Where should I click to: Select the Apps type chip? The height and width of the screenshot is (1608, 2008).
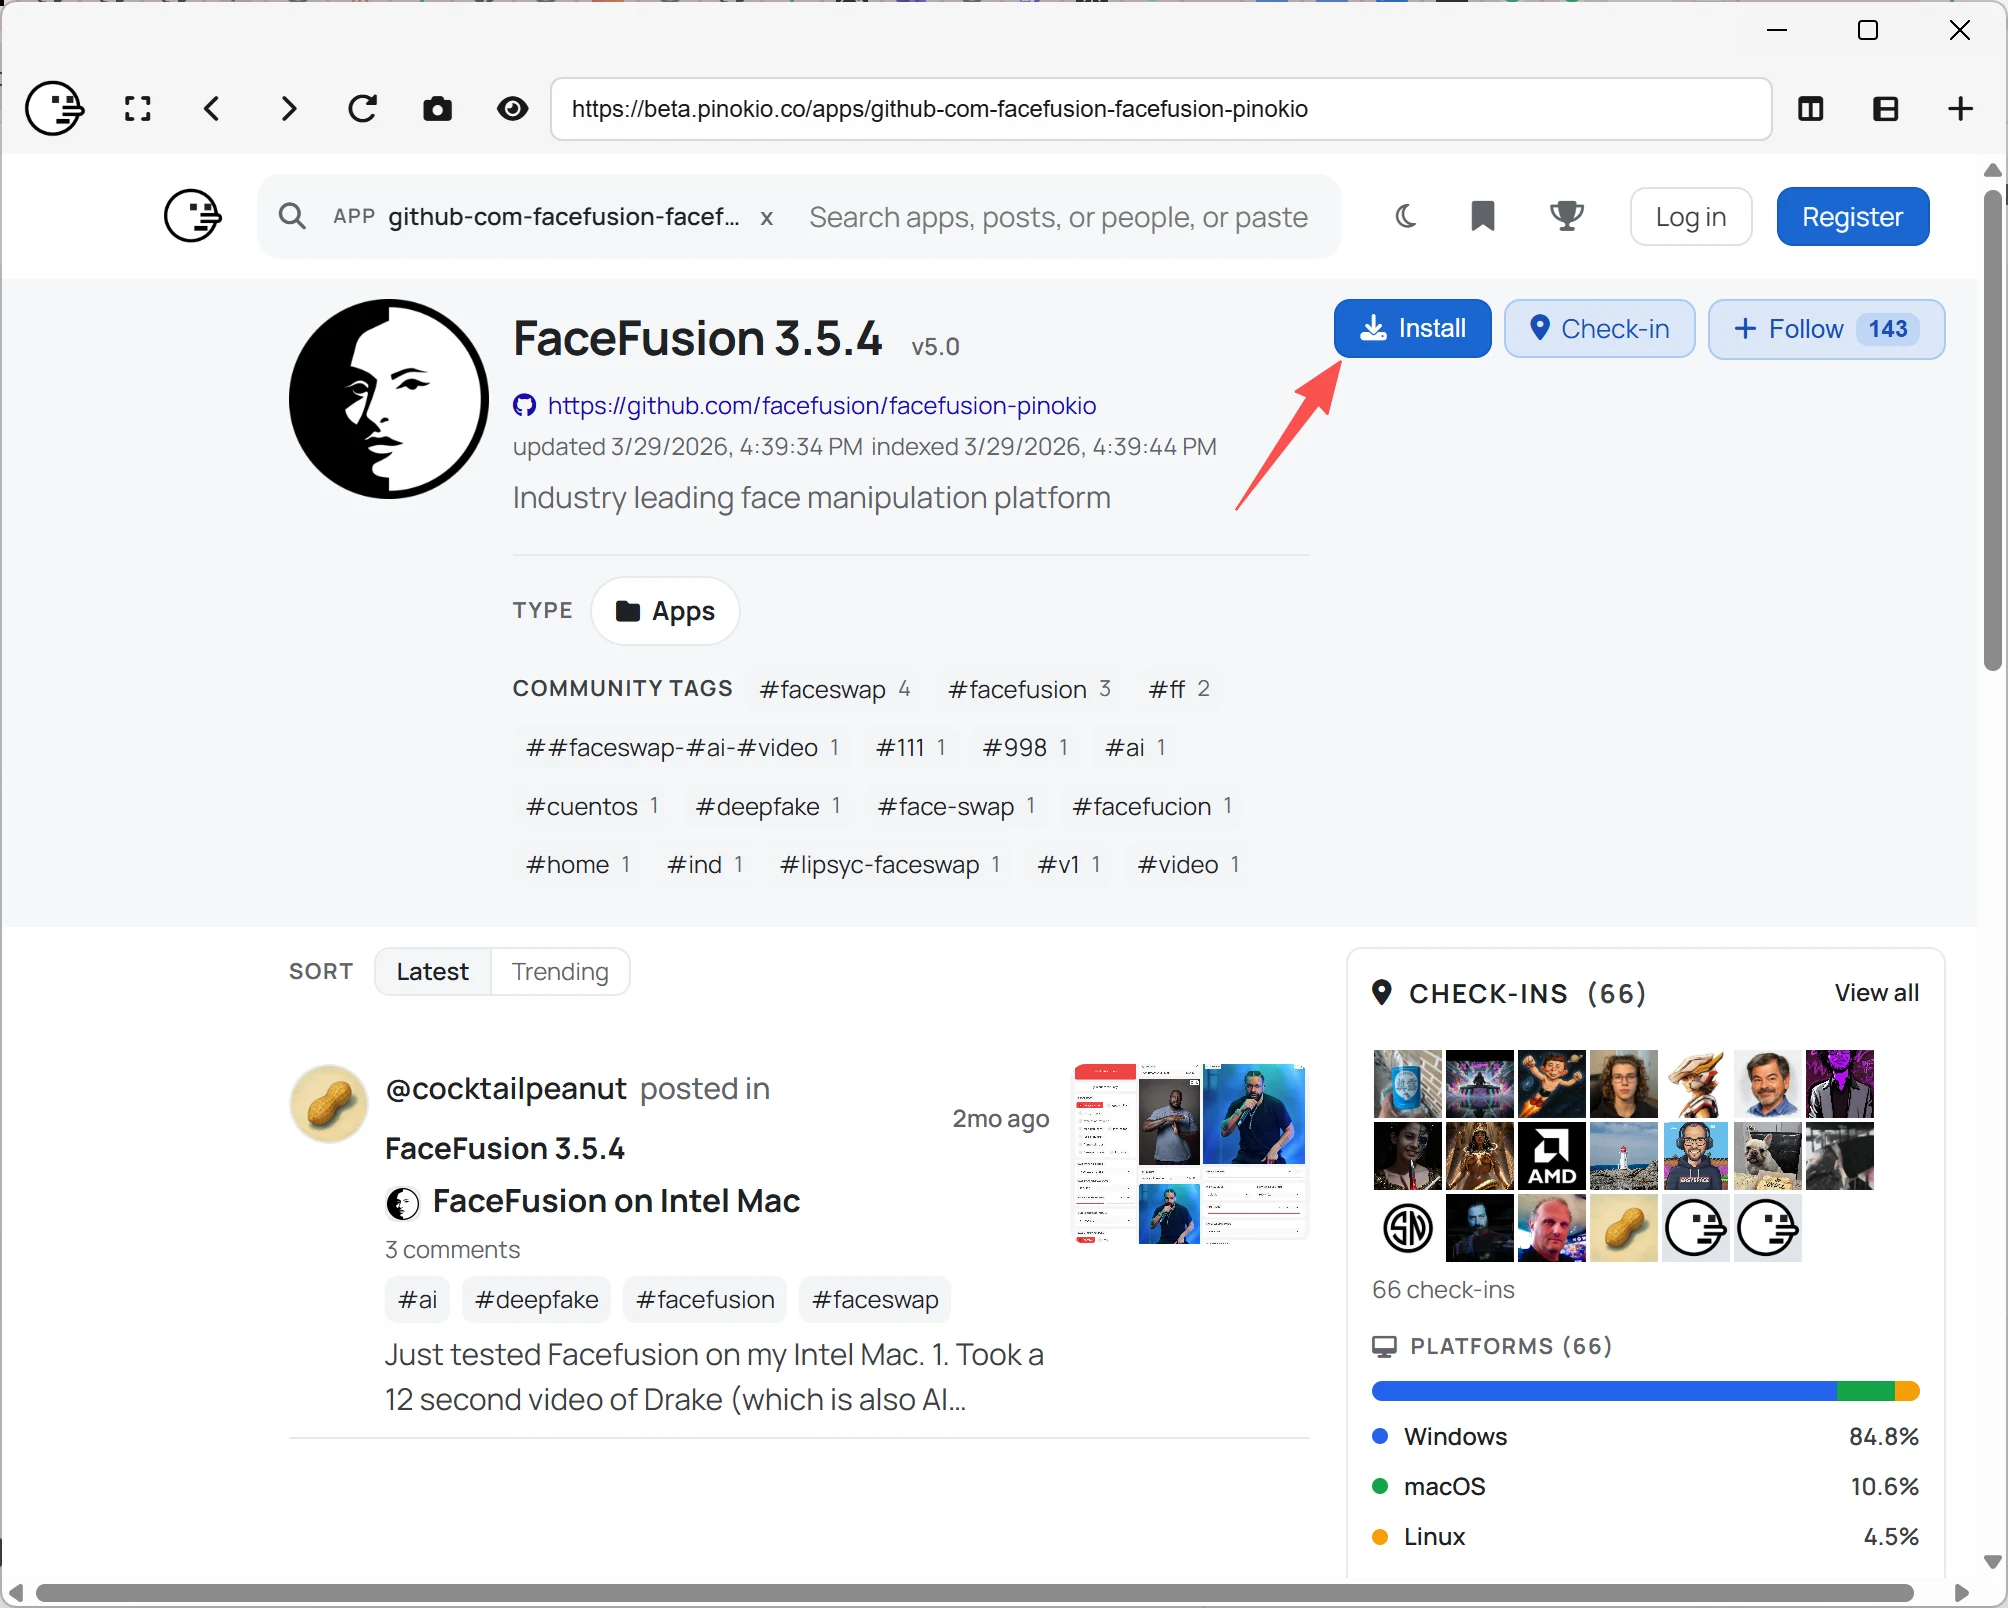(665, 611)
